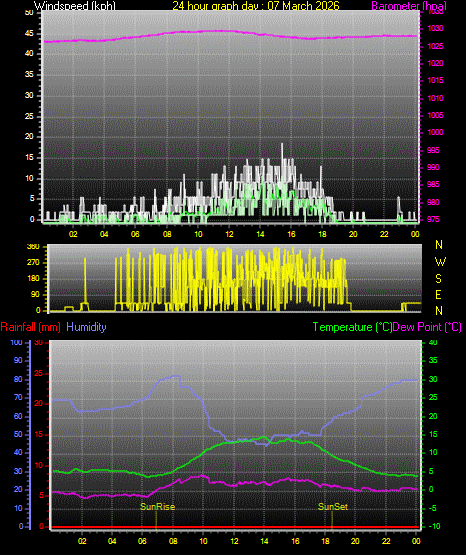Click the '24 hour graph day : 07 March 2026' title
Viewport: 466px width, 555px height.
pos(256,6)
